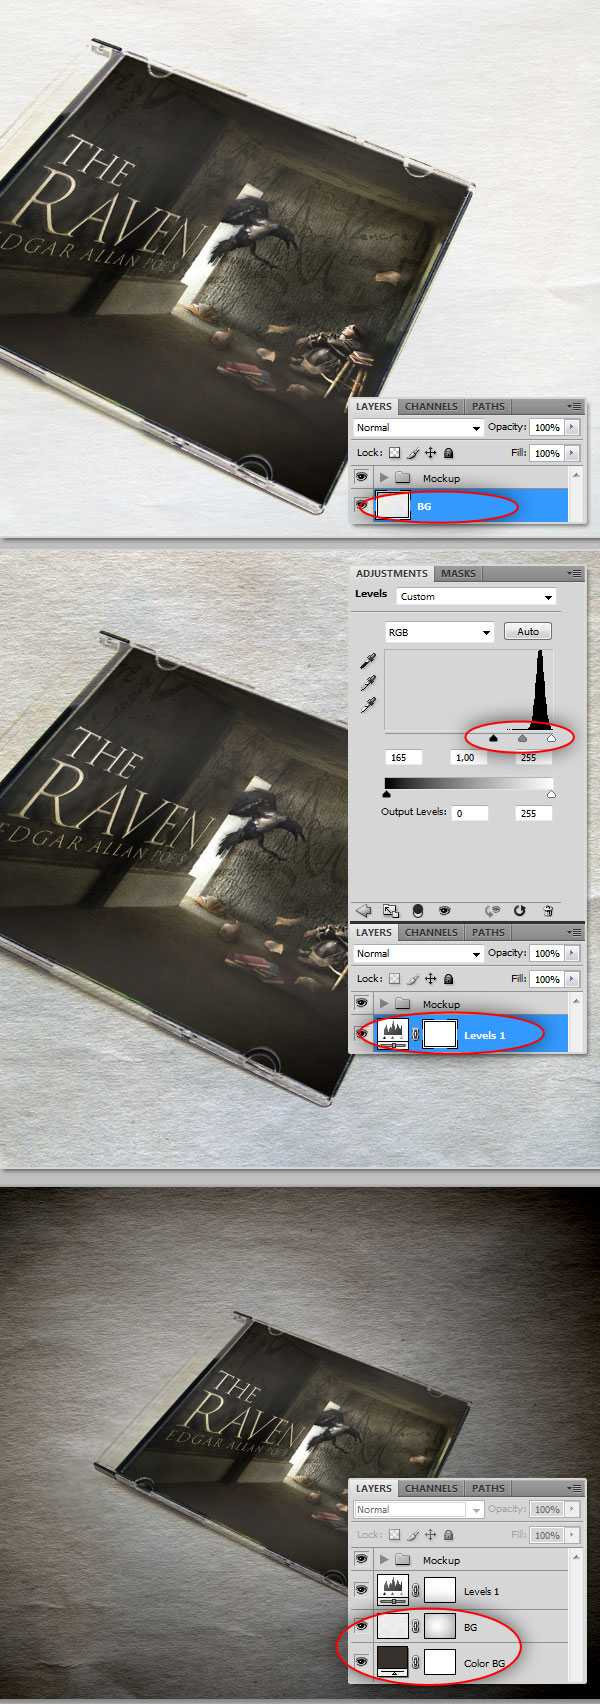Click the gray midtone input slider handle

[522, 738]
